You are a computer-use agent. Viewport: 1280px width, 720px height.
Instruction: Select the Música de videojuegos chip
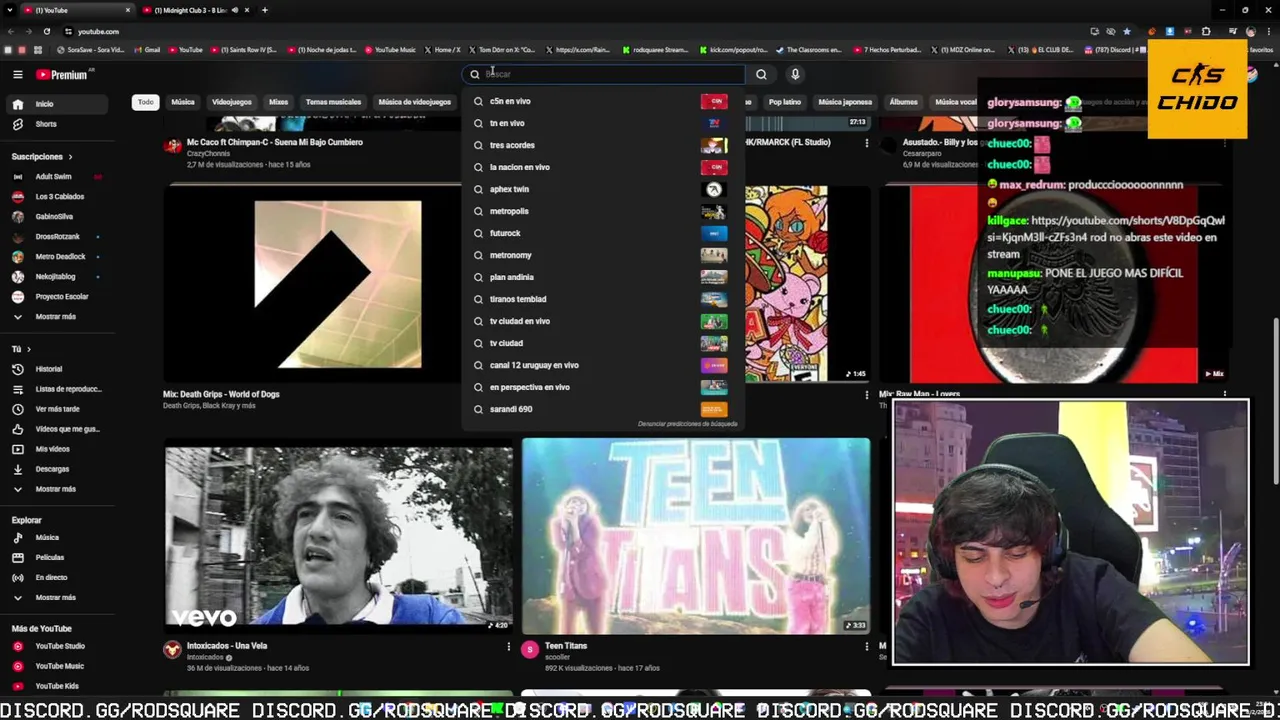(414, 102)
